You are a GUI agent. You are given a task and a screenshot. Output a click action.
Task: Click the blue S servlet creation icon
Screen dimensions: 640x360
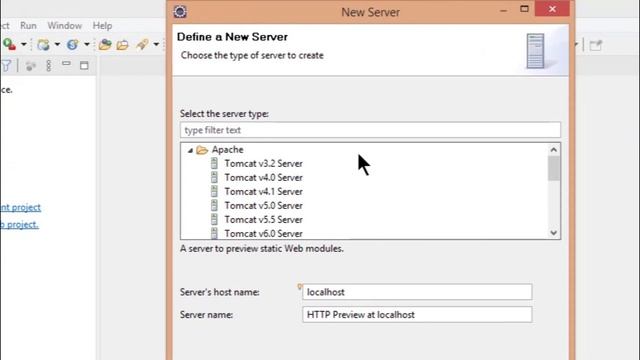pyautogui.click(x=73, y=44)
